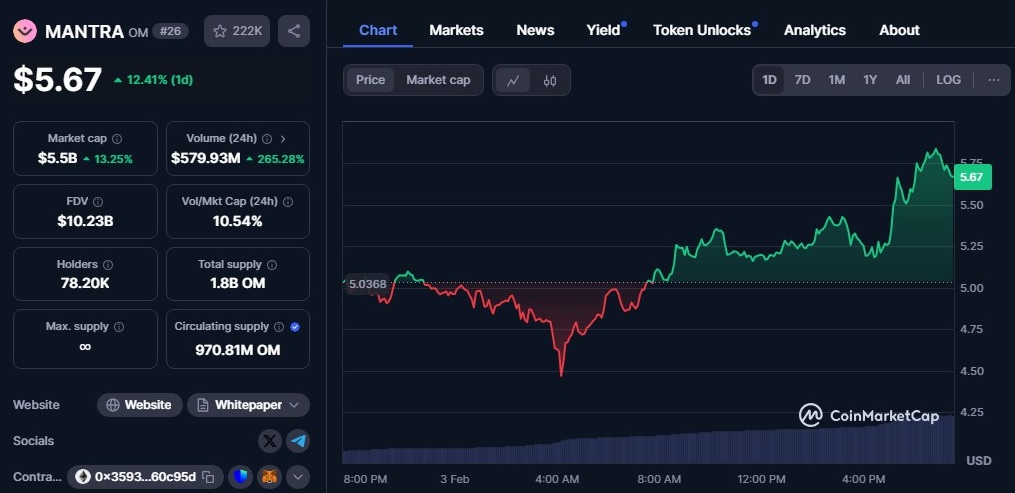The height and width of the screenshot is (493, 1015).
Task: Click the blue shield wallet icon
Action: [241, 477]
